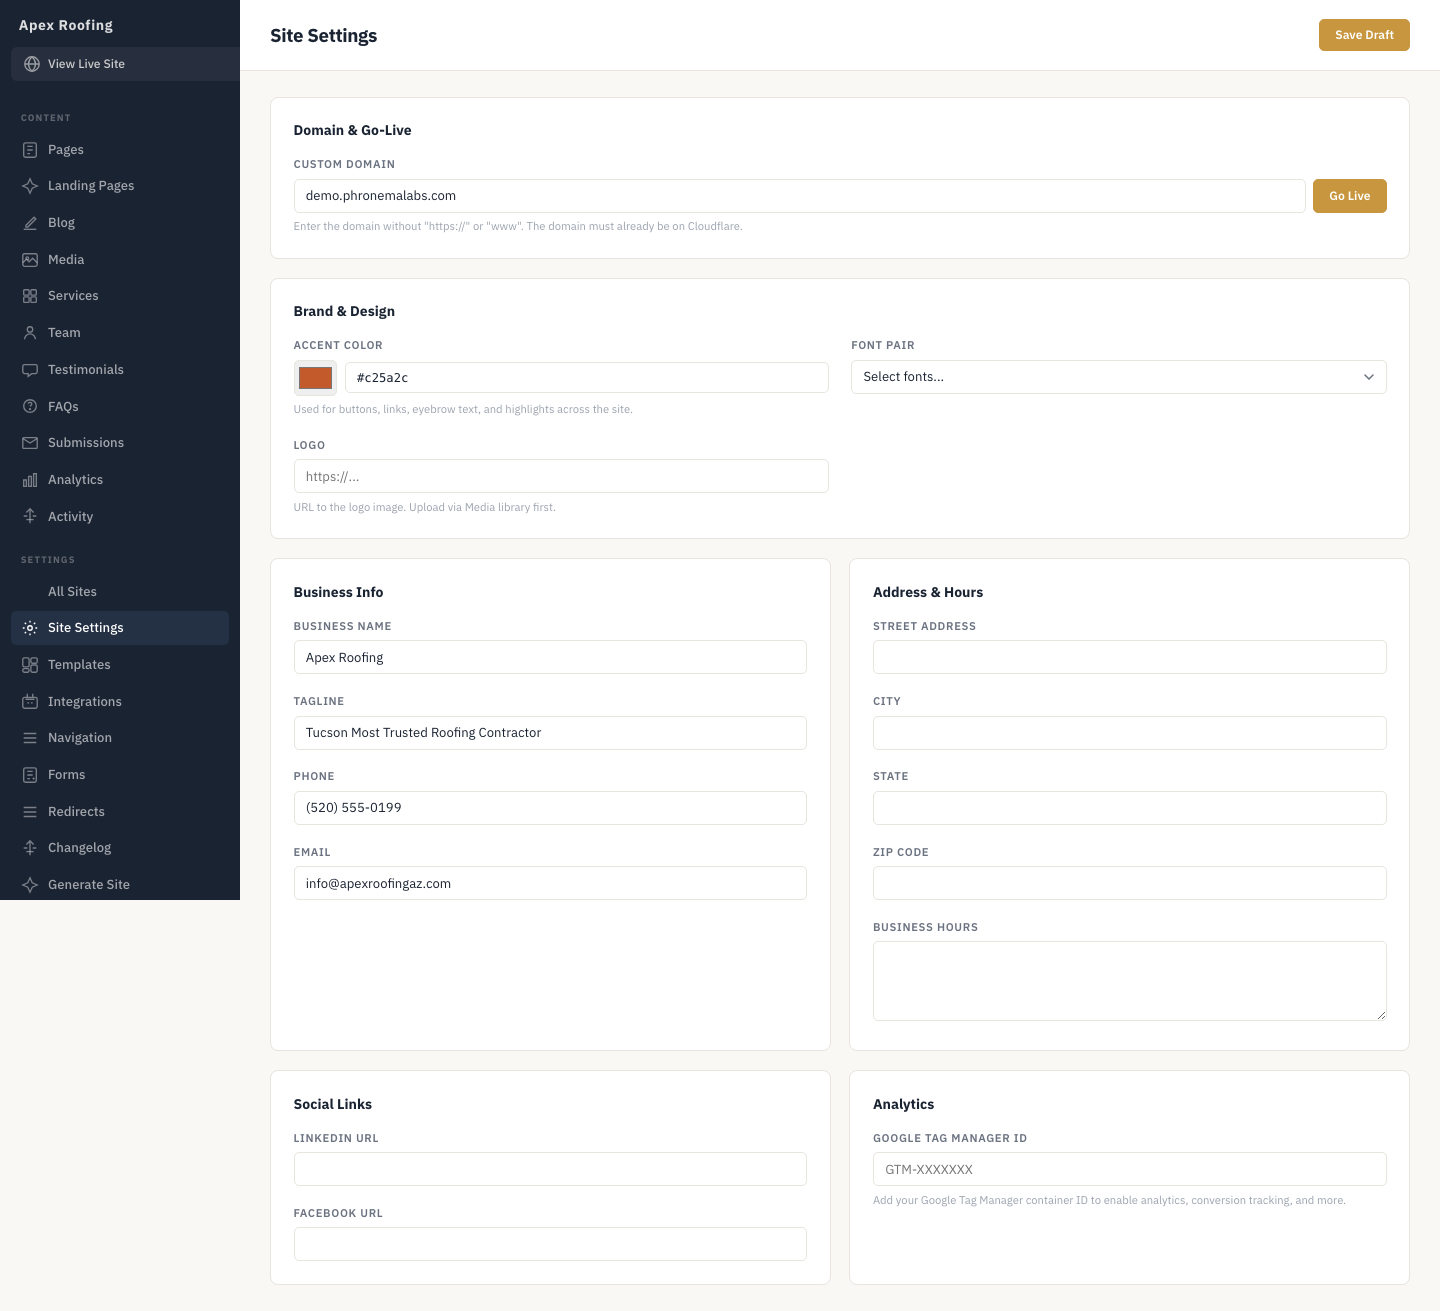Click the Google Tag Manager ID field
1440x1311 pixels.
tap(1130, 1169)
